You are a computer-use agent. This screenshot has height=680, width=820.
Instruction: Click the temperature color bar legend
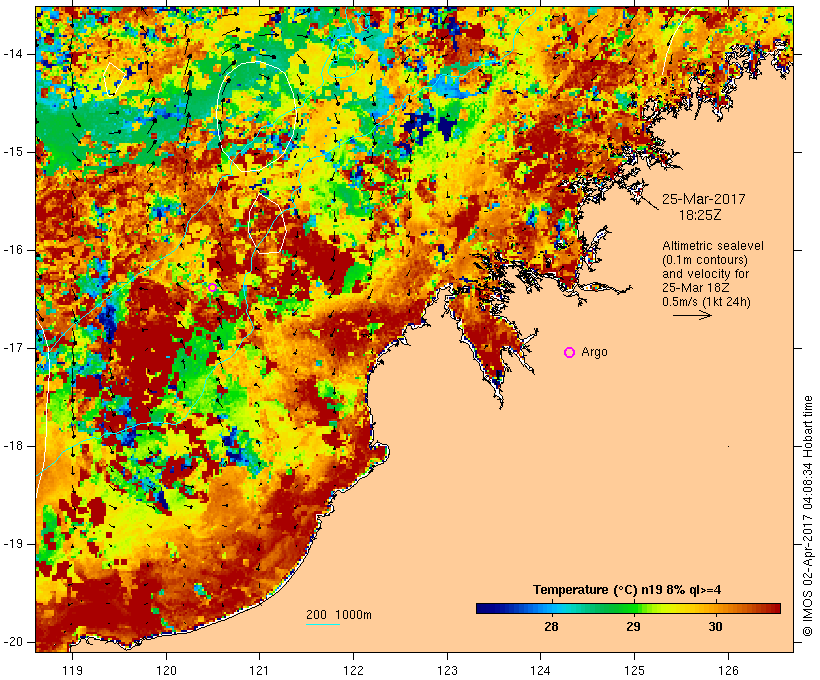(628, 608)
